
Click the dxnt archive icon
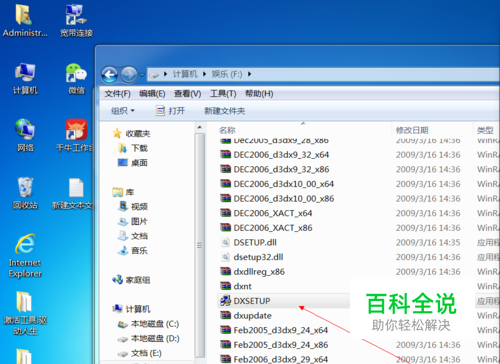(x=226, y=286)
